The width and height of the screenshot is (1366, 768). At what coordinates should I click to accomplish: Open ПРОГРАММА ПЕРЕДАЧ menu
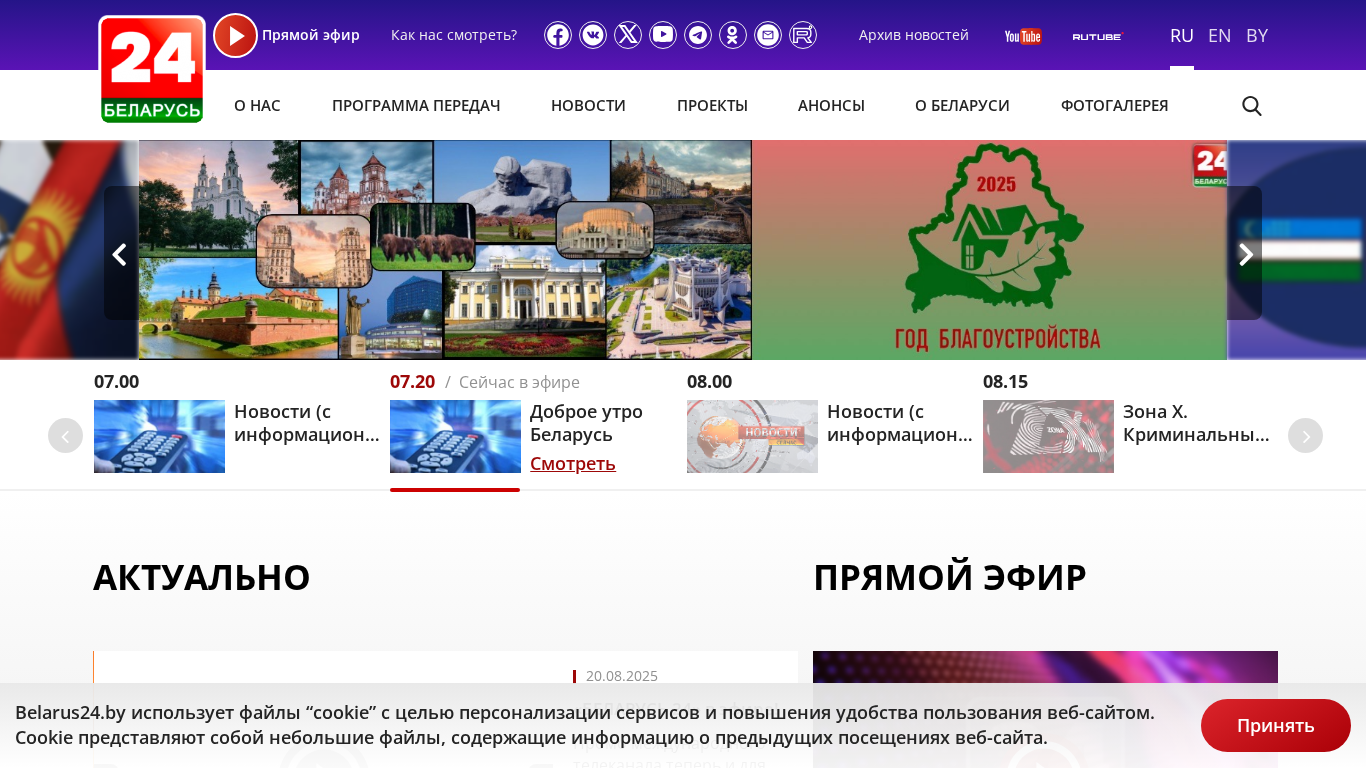click(416, 106)
